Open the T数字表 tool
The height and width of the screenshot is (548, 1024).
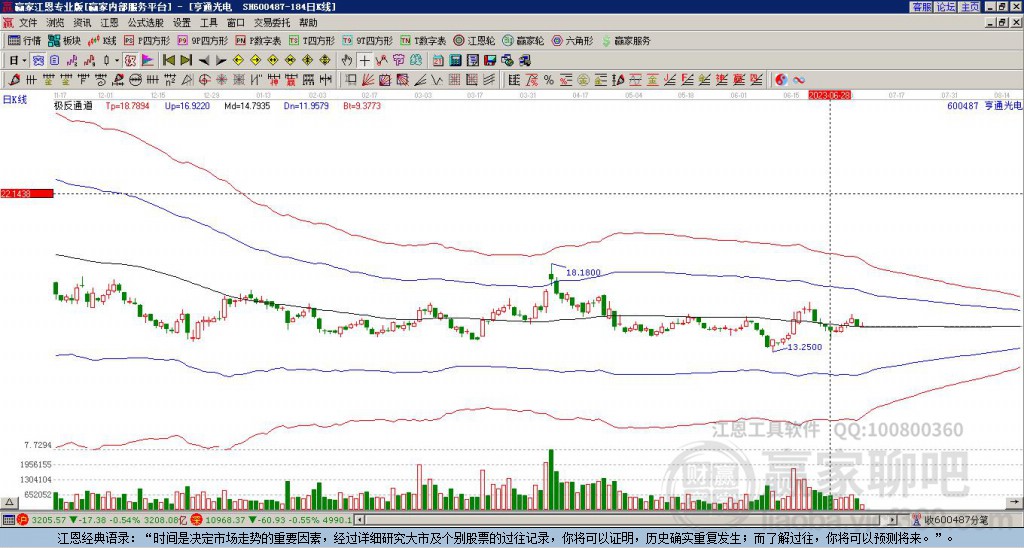coord(423,40)
